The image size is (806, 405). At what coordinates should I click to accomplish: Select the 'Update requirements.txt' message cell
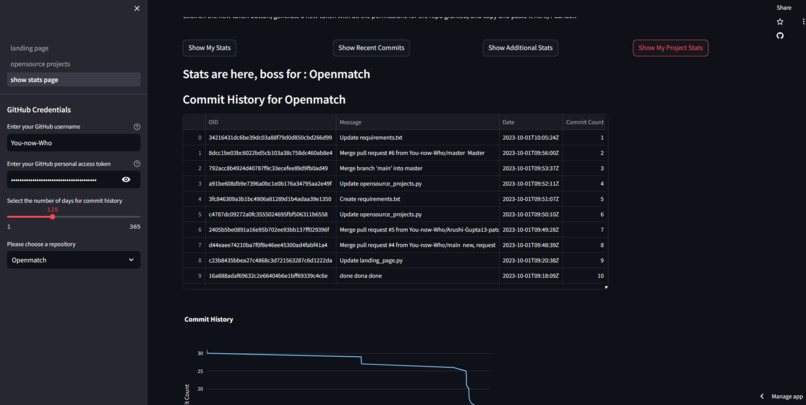417,137
